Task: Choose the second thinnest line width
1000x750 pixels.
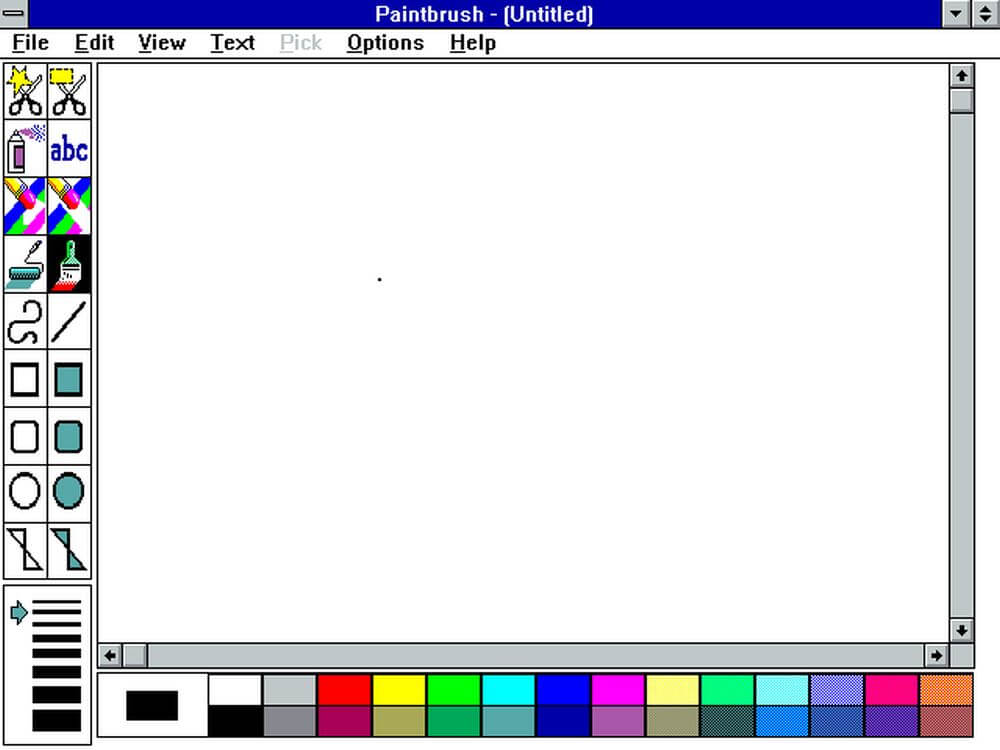Action: tap(57, 621)
